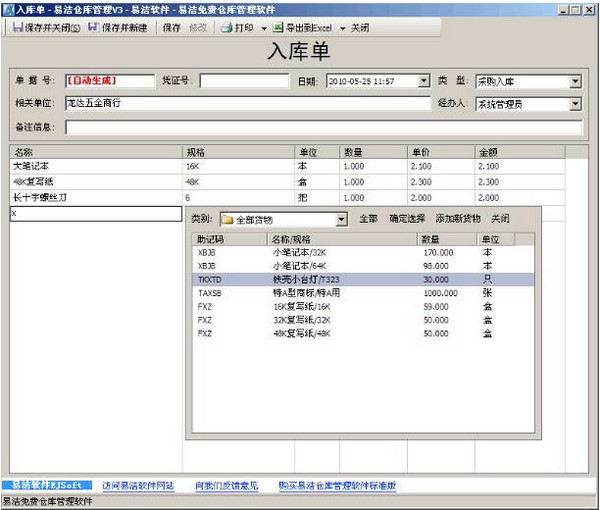Viewport: 600px width, 510px height.
Task: Minimize the 入库单 window
Action: coord(563,10)
